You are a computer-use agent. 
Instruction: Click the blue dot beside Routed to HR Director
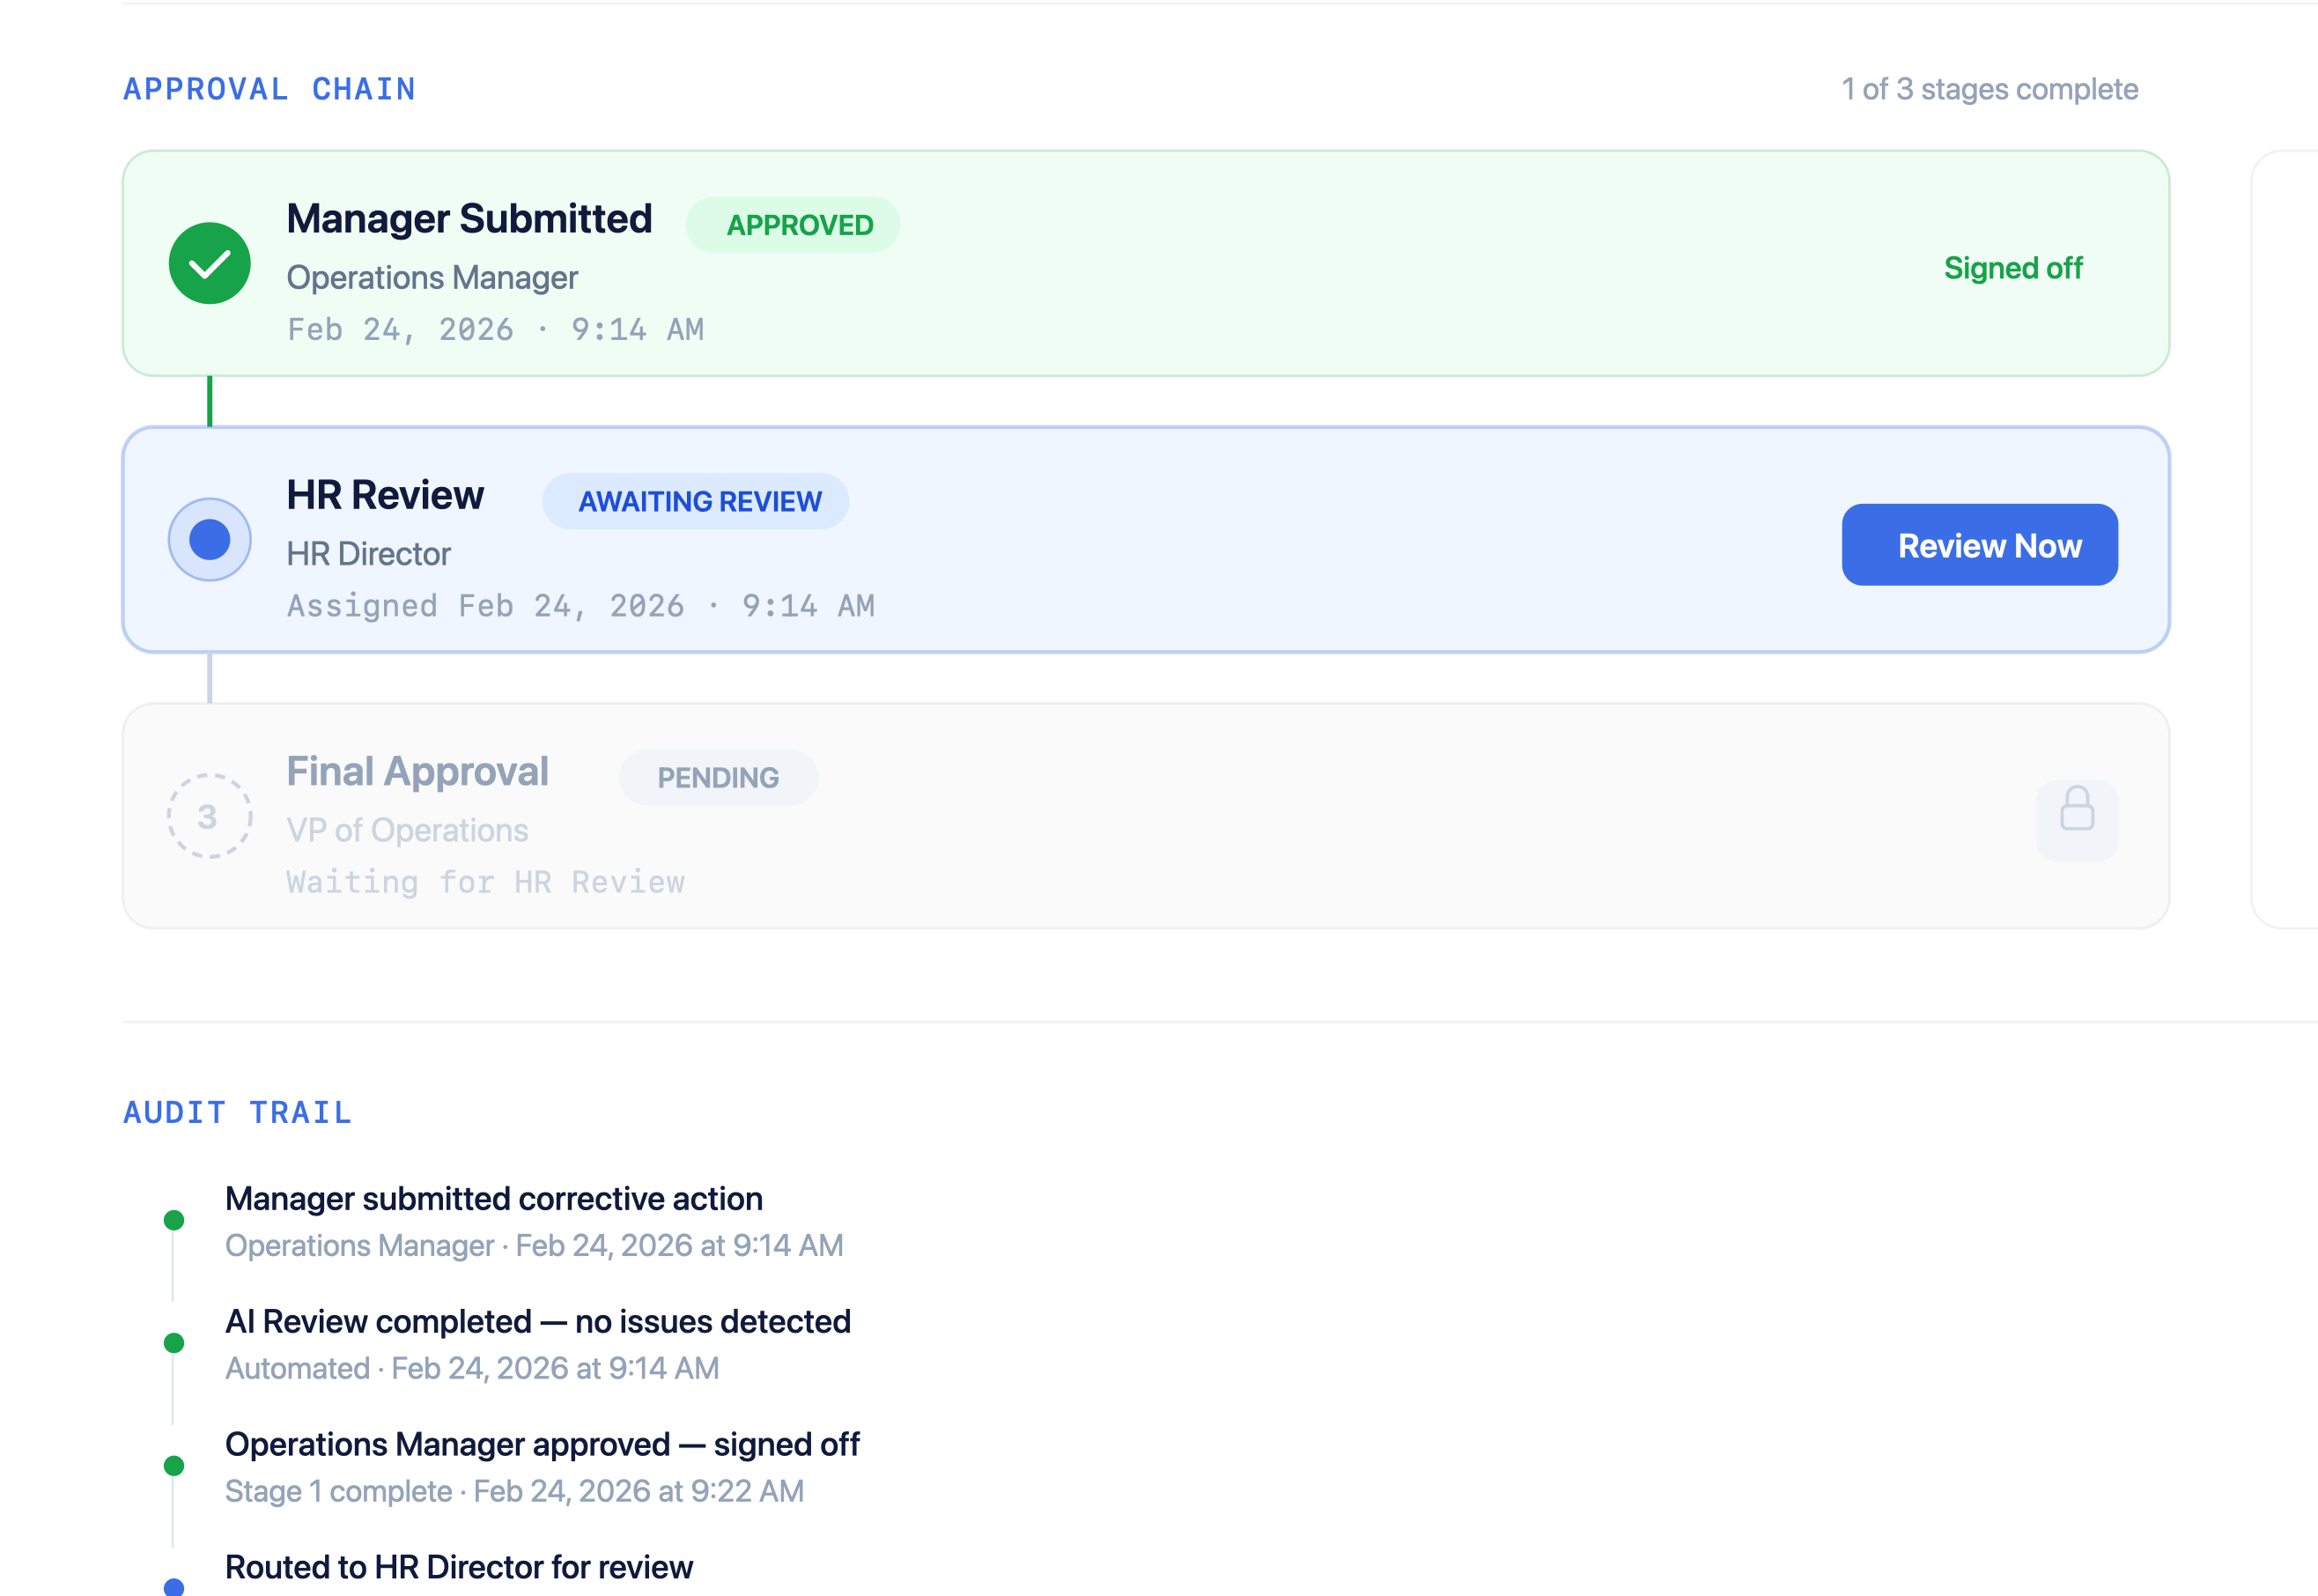[175, 1589]
